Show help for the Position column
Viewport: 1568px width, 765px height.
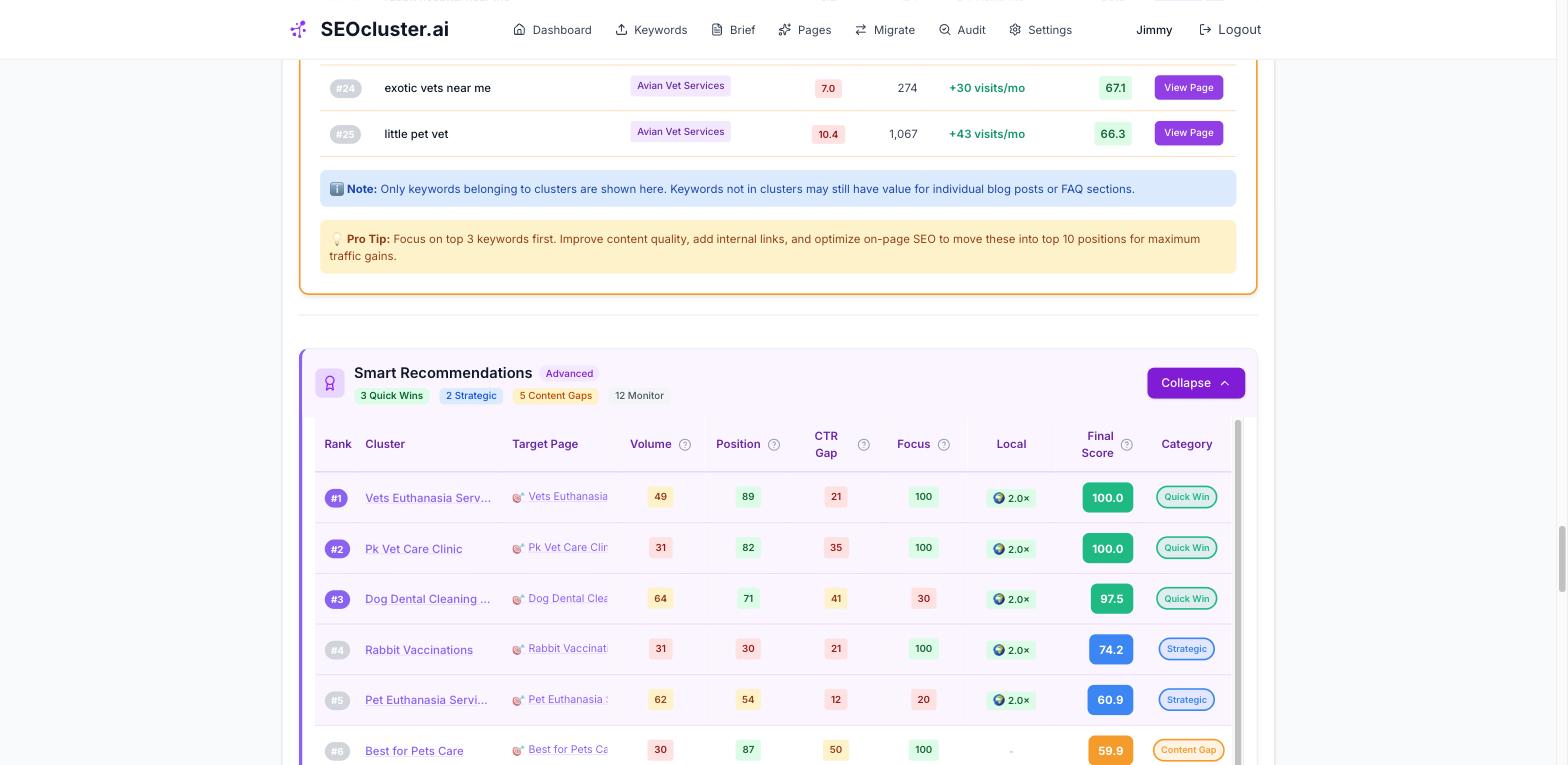[774, 445]
